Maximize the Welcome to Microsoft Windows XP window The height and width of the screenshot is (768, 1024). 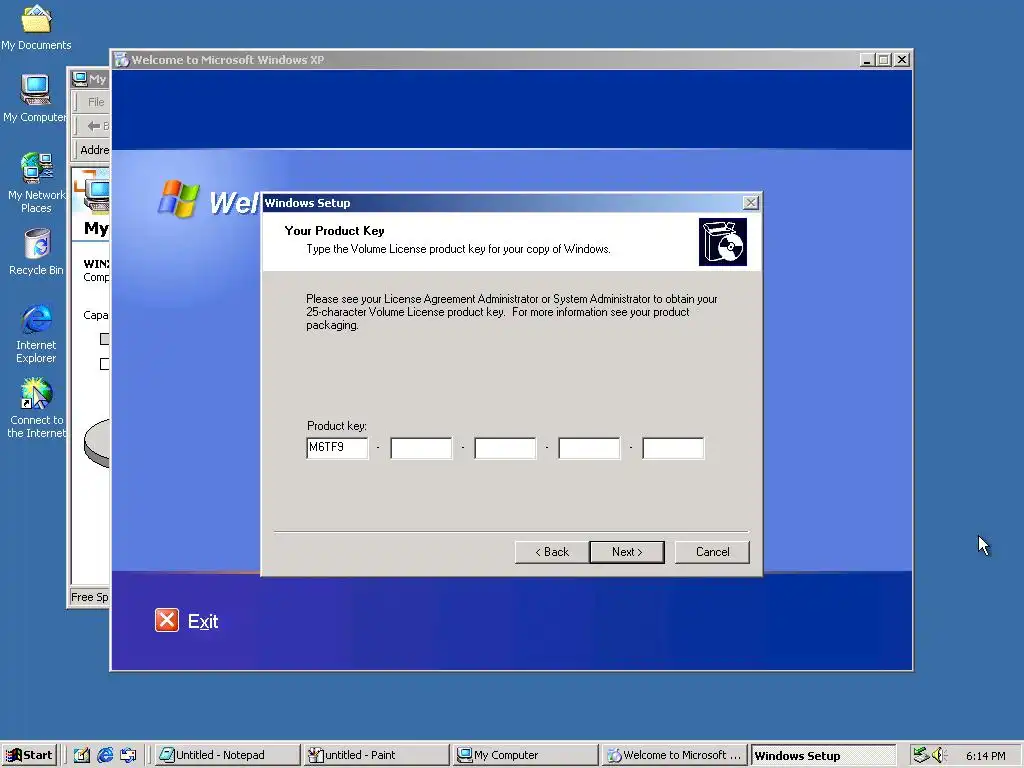point(884,60)
